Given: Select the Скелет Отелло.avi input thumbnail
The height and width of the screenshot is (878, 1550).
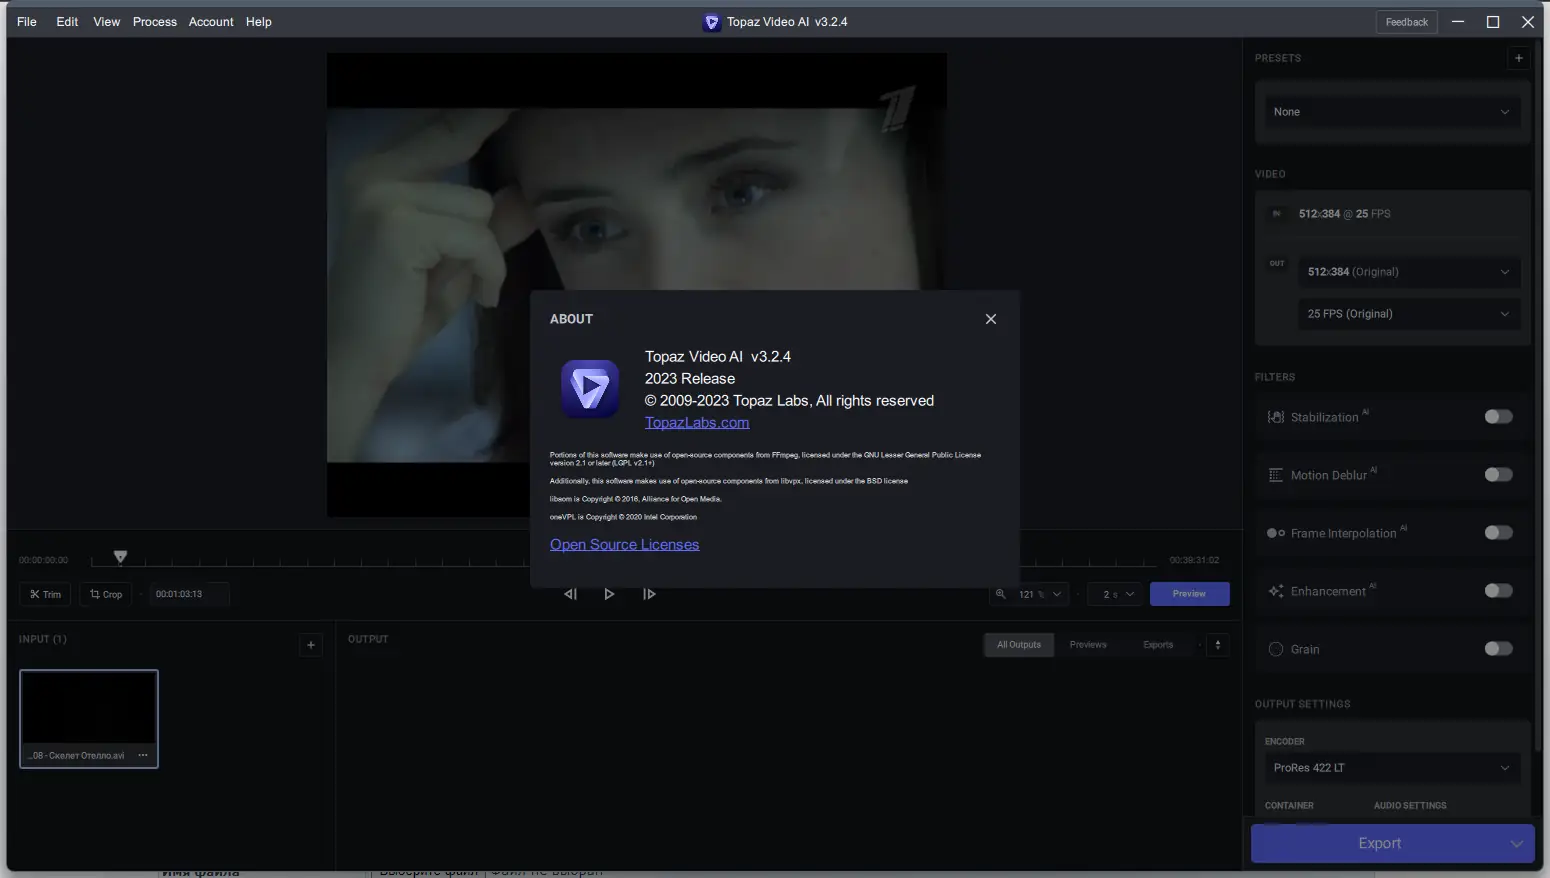Looking at the screenshot, I should click(89, 719).
